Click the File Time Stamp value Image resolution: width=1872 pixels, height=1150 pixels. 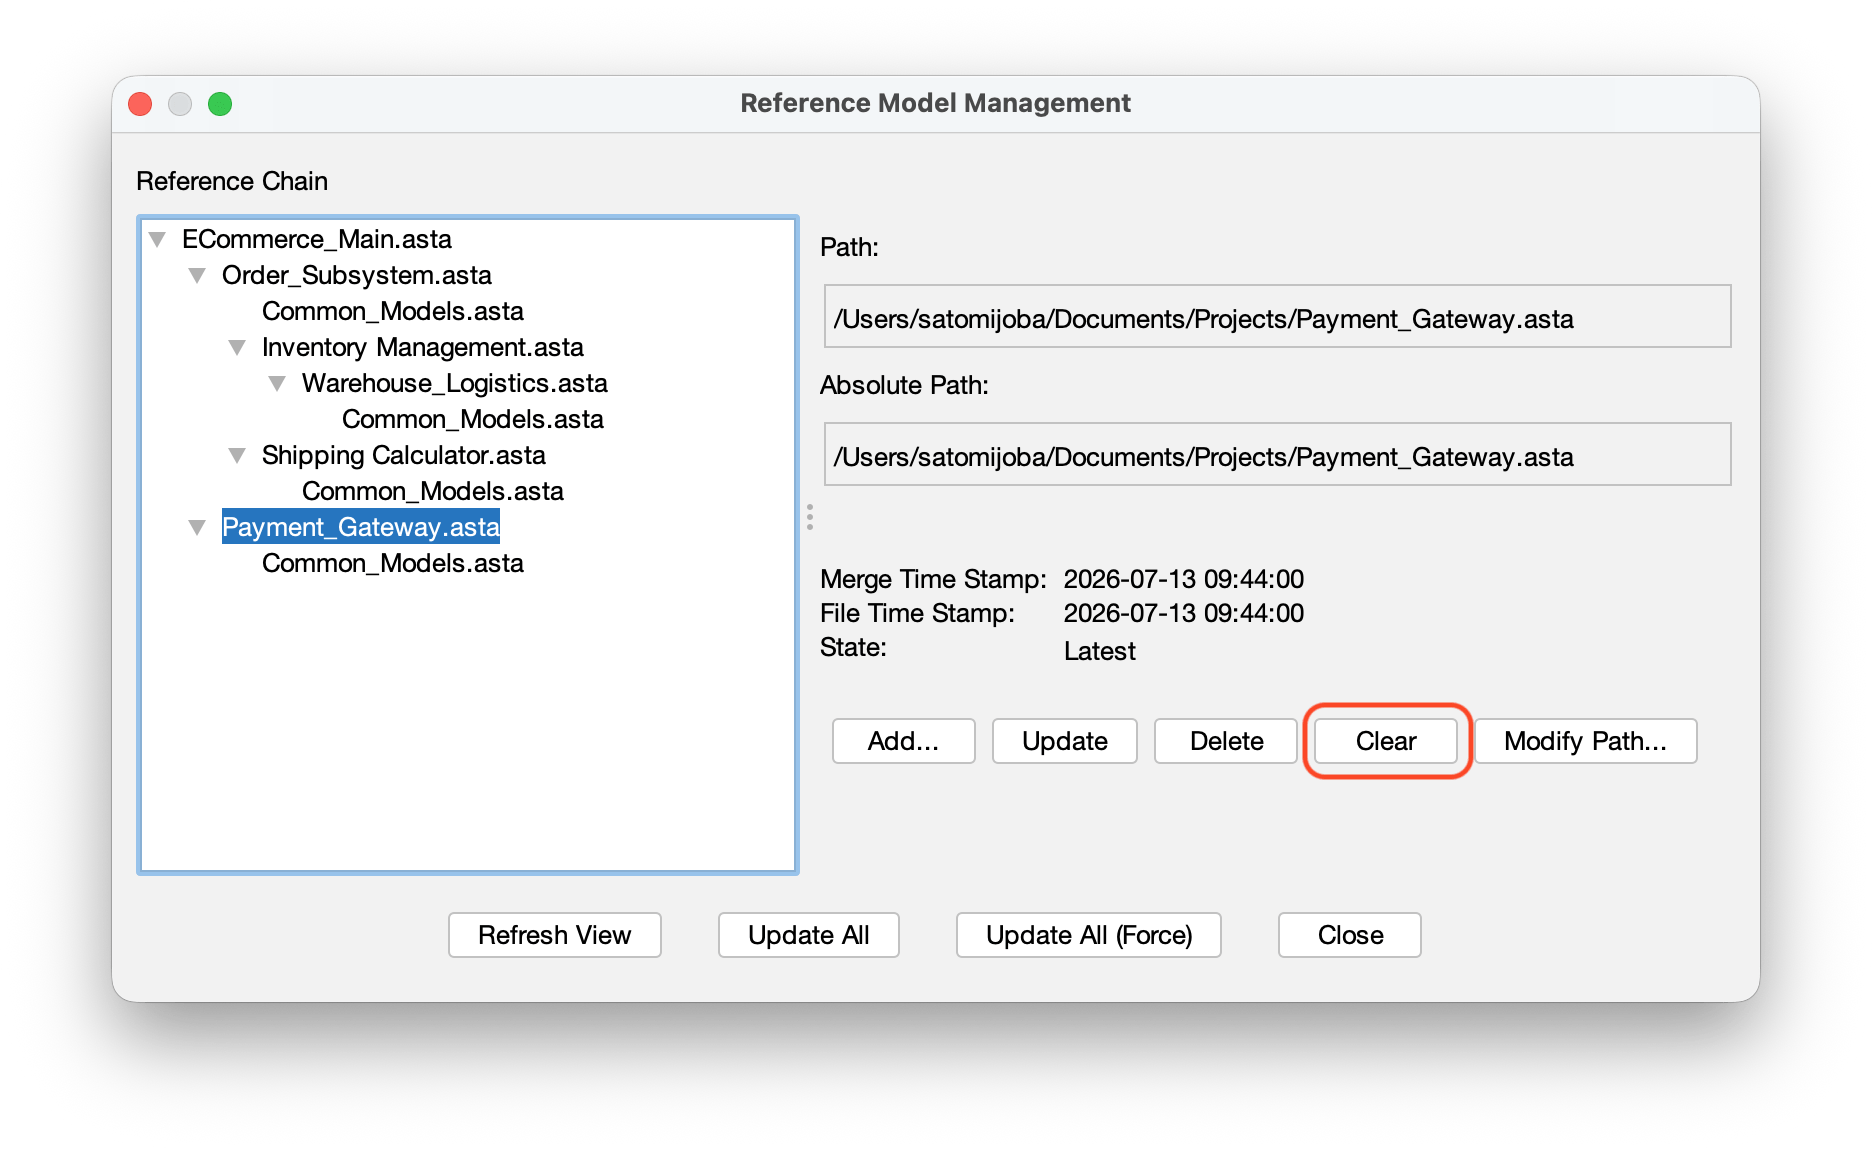click(x=1184, y=613)
